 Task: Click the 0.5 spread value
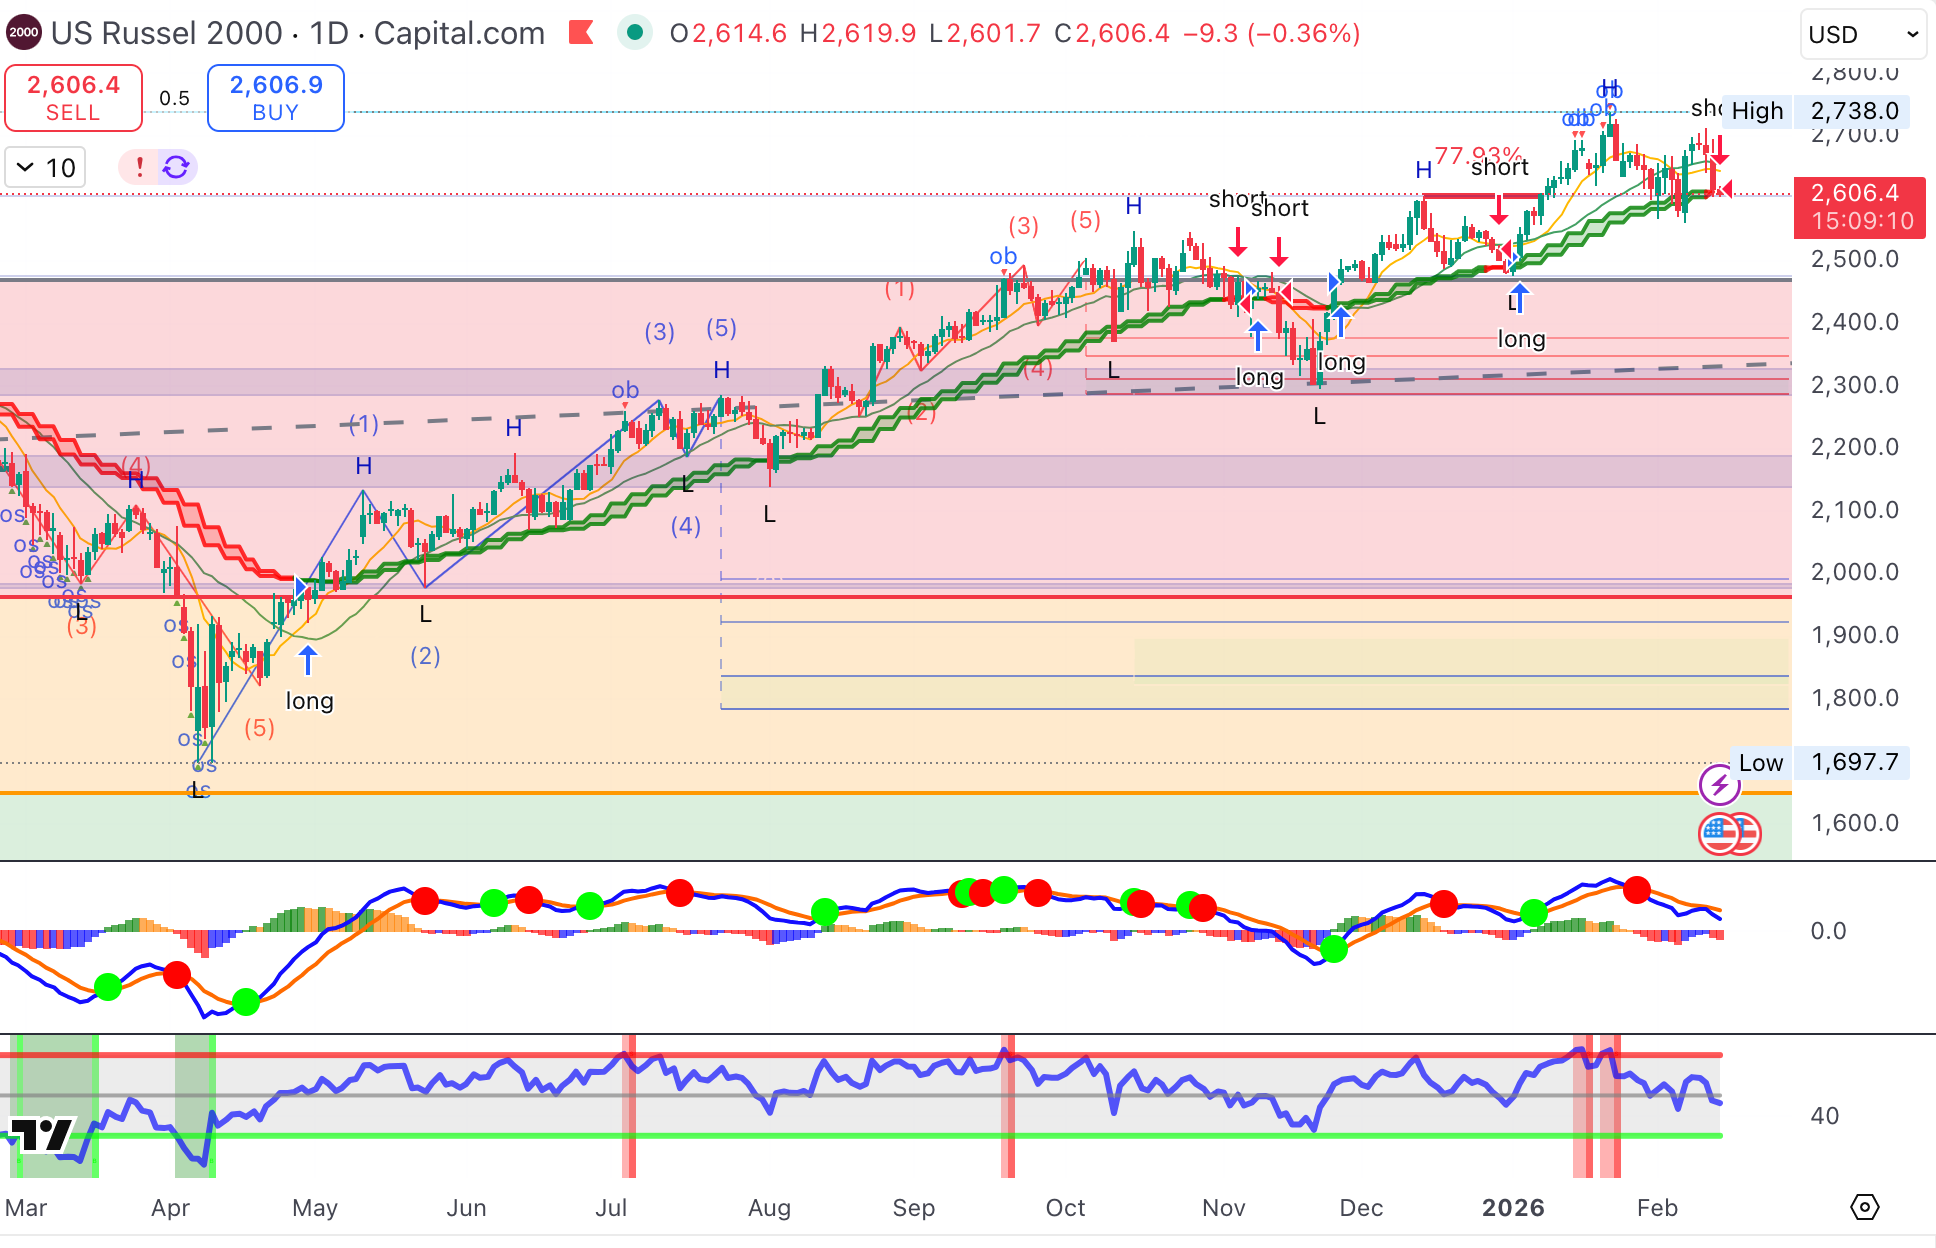pos(174,98)
